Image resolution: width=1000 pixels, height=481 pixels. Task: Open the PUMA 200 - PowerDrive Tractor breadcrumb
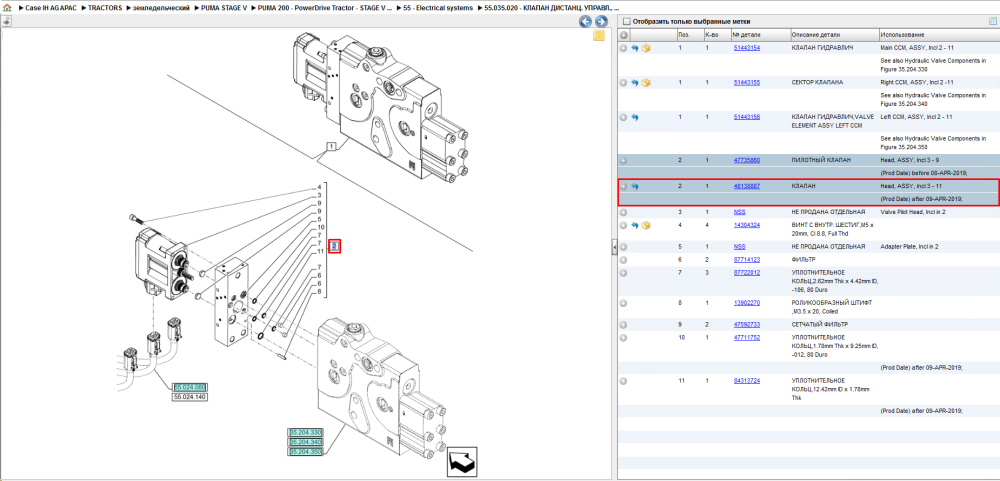[x=325, y=8]
